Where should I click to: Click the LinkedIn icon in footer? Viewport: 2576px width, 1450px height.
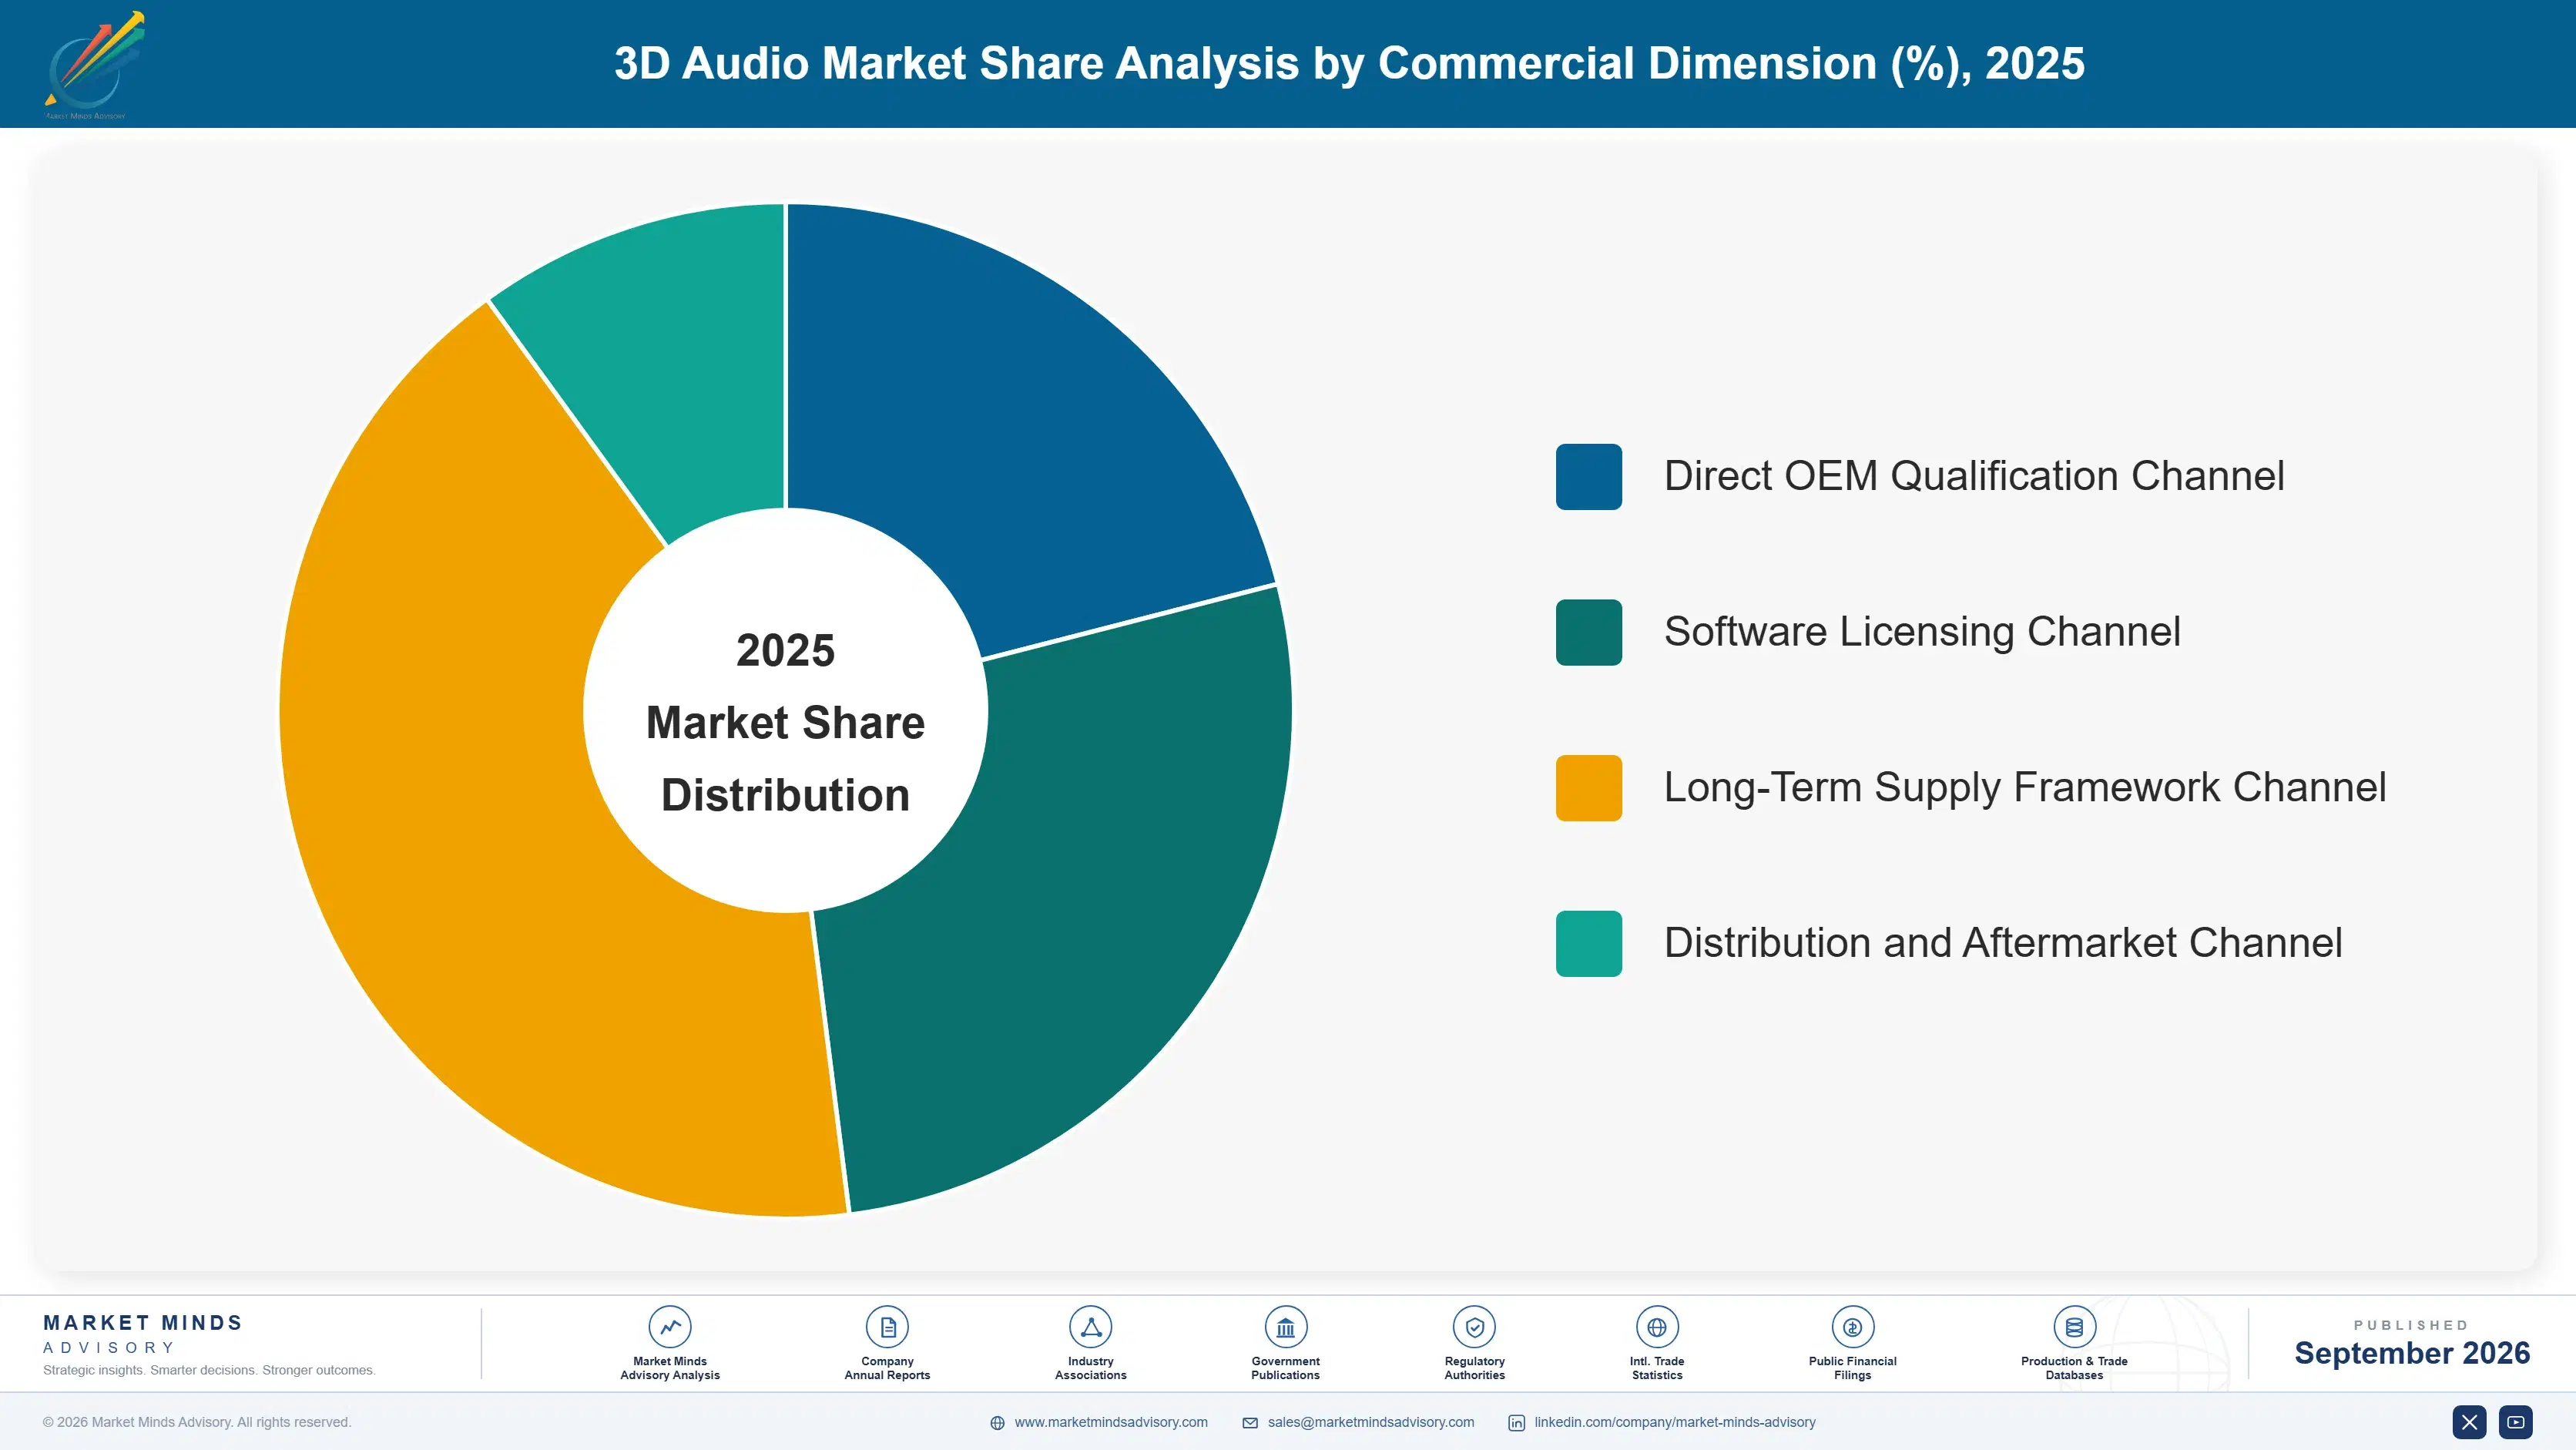click(x=1516, y=1423)
